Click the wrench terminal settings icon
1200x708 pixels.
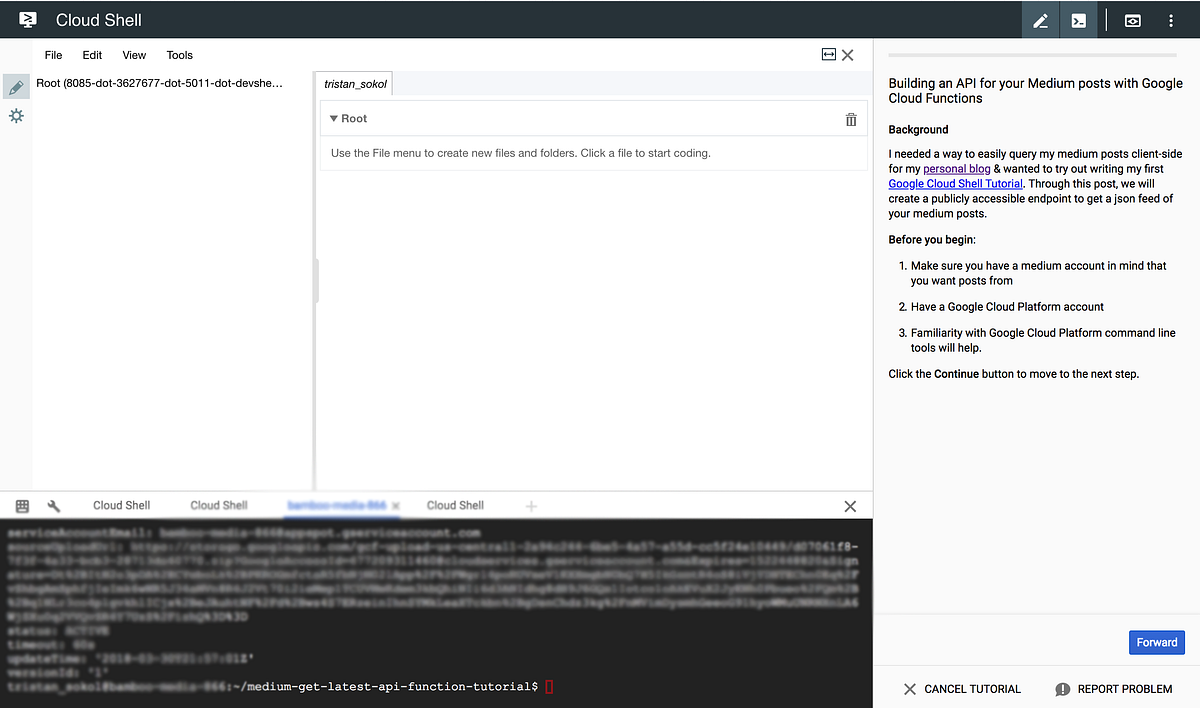(55, 505)
